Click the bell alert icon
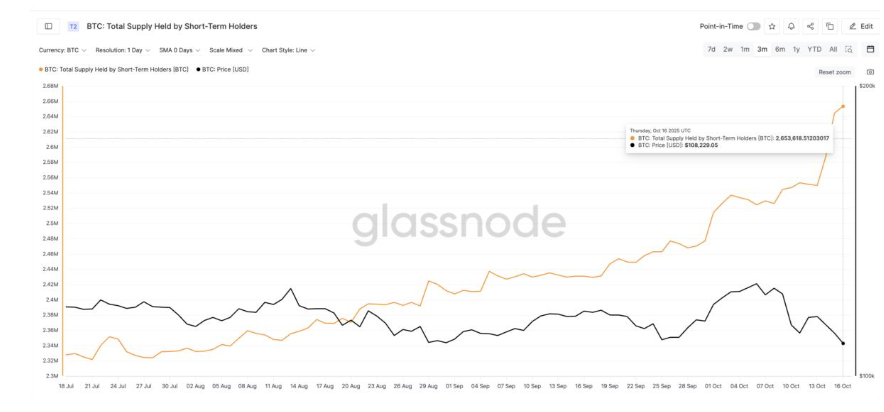The width and height of the screenshot is (884, 412). pos(790,26)
